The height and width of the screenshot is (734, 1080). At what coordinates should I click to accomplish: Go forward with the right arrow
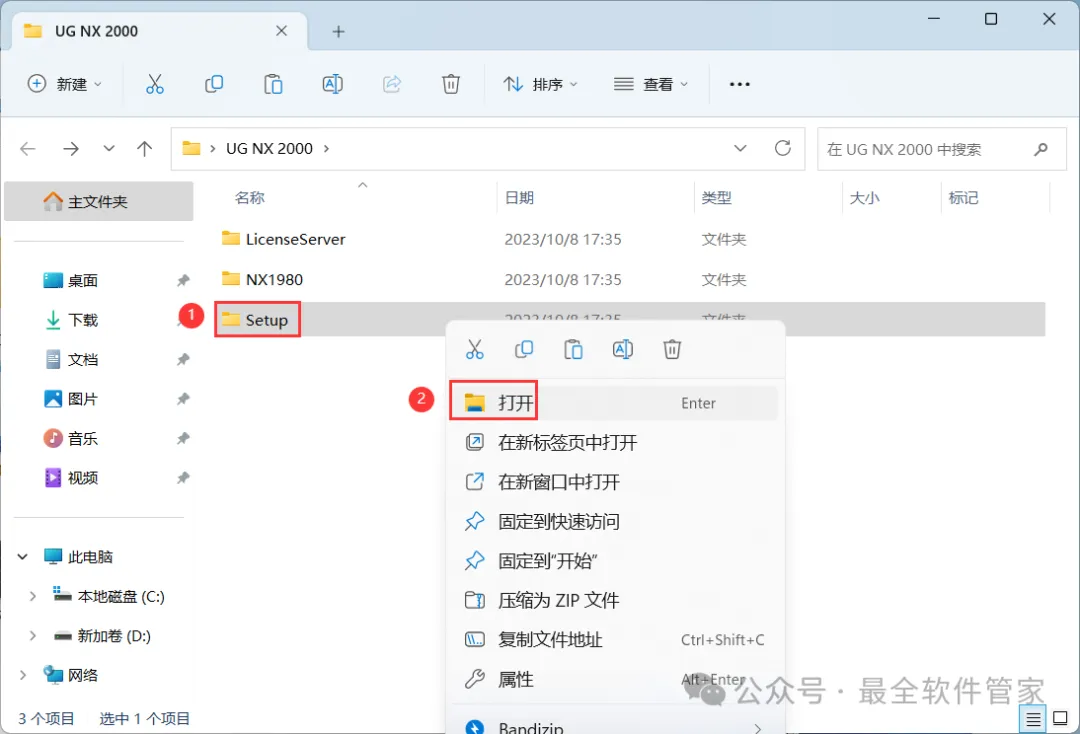pos(71,149)
